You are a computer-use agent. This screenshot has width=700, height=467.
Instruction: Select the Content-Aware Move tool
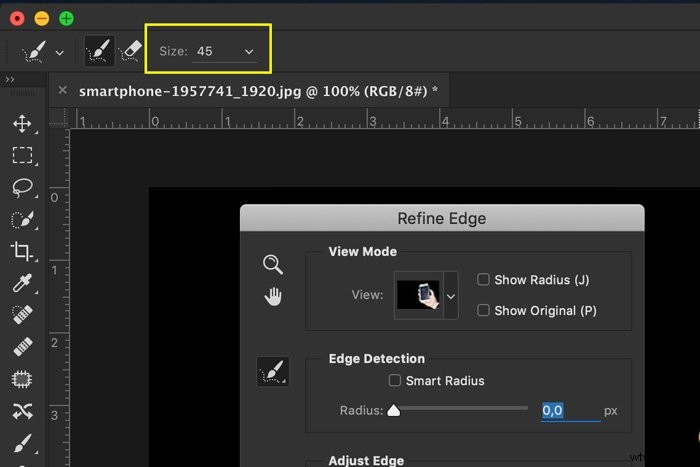(22, 411)
